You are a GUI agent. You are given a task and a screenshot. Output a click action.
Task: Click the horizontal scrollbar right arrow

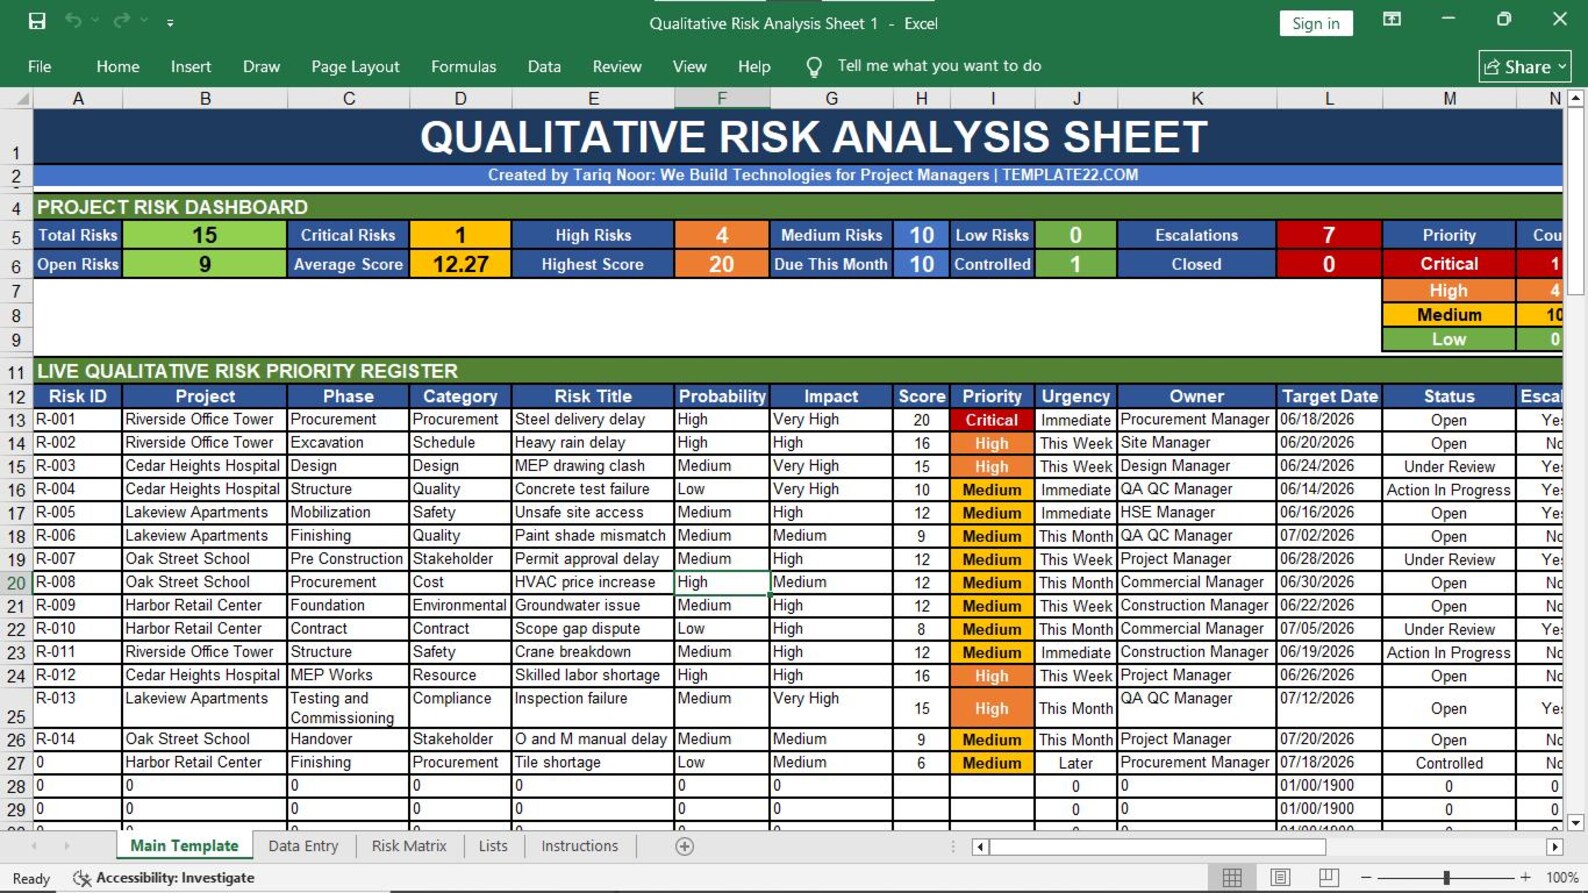(1555, 847)
